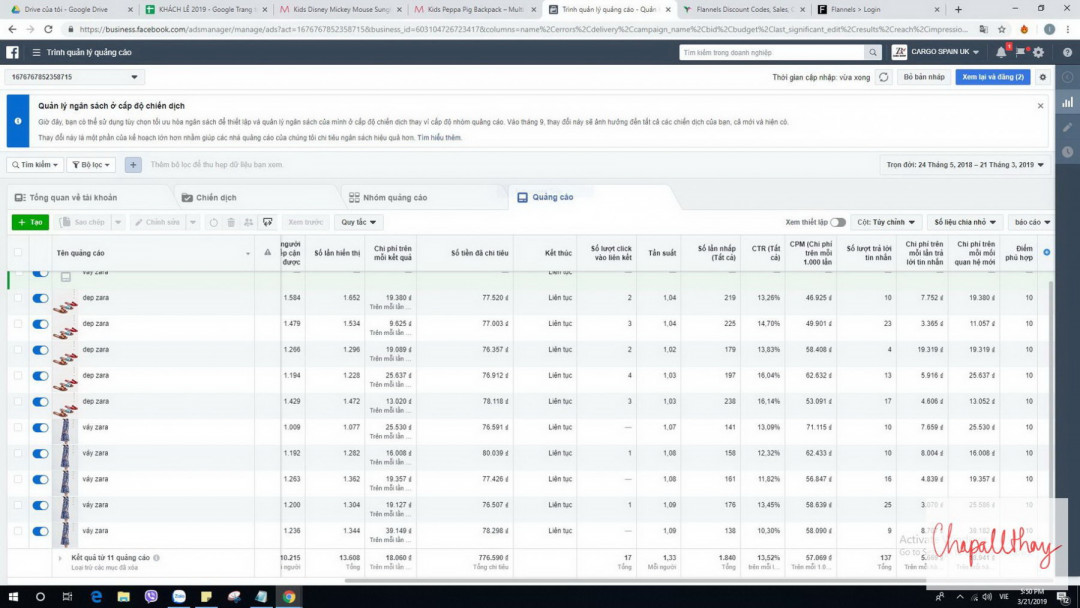Open the help question mark icon

1067,52
